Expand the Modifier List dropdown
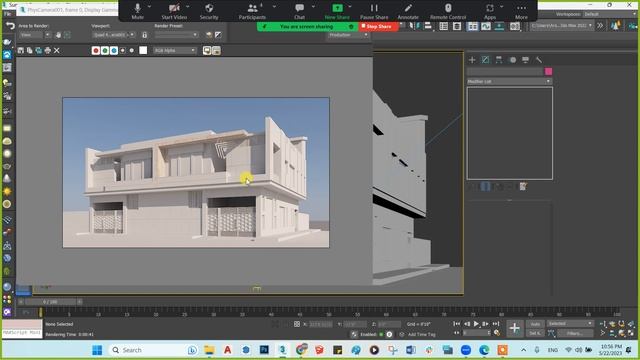The width and height of the screenshot is (640, 360). [x=509, y=82]
